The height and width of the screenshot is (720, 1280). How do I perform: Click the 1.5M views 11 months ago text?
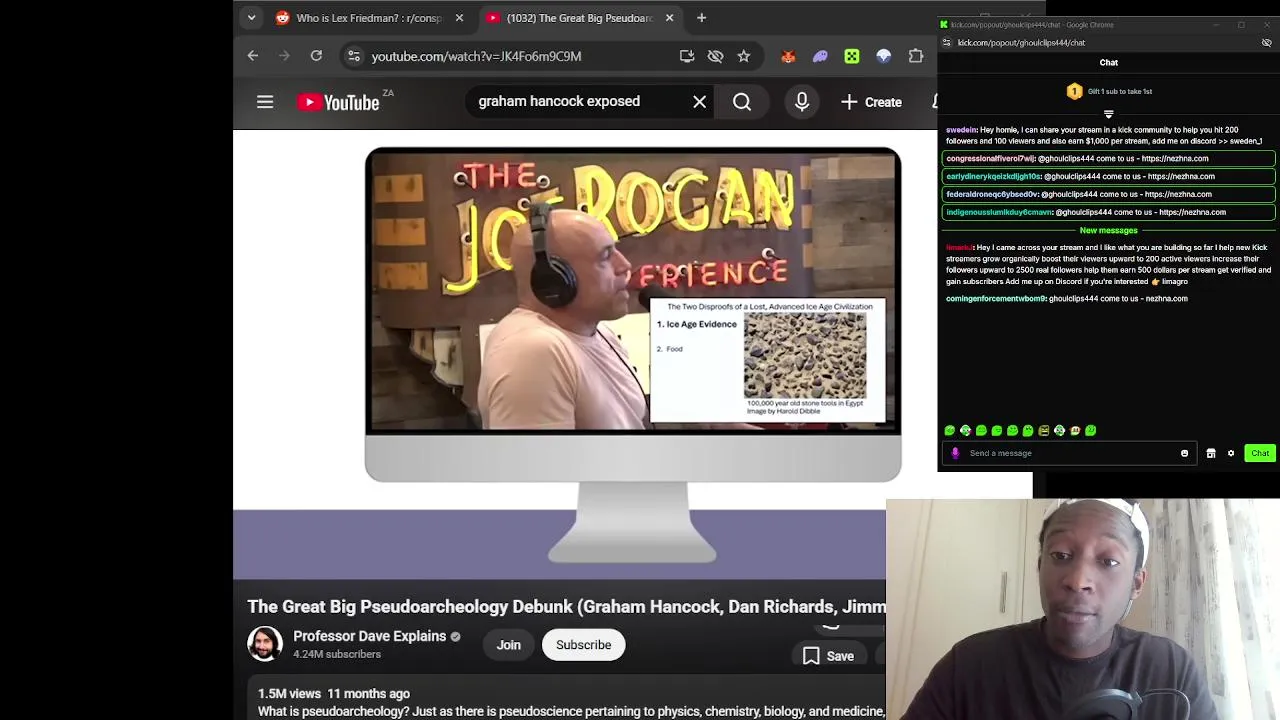[x=334, y=693]
